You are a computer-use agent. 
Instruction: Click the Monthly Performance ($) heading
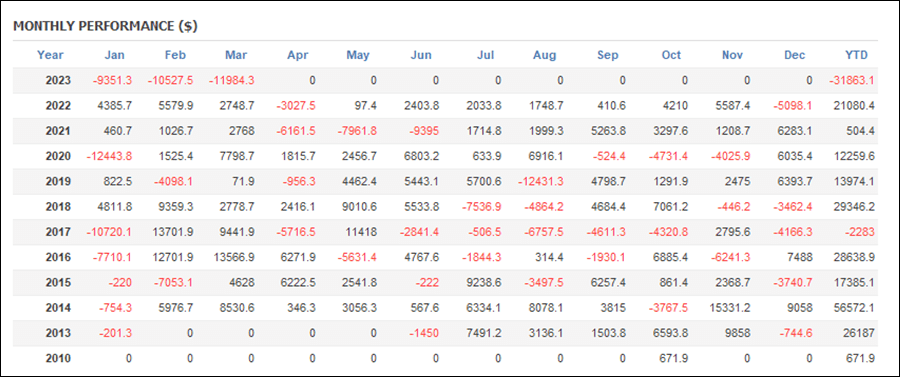pyautogui.click(x=105, y=27)
